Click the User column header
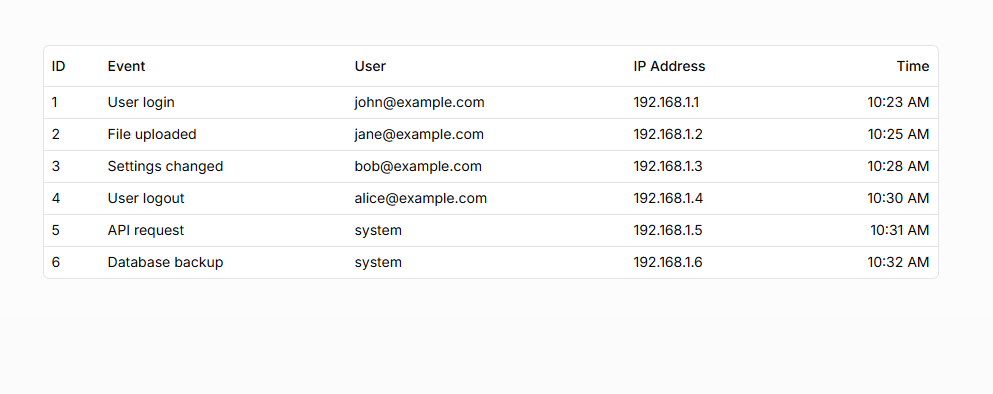The width and height of the screenshot is (993, 394). pos(370,67)
